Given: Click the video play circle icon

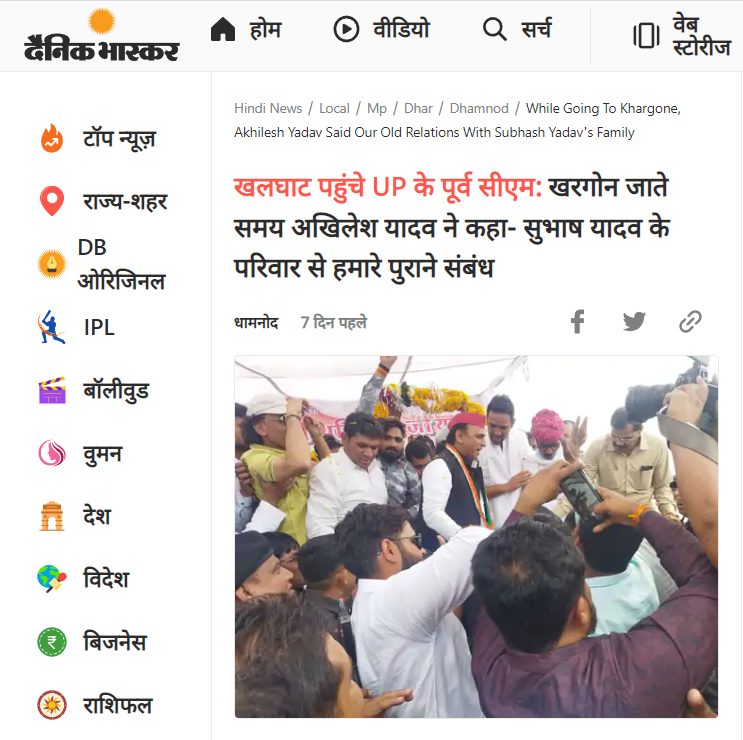Looking at the screenshot, I should (346, 29).
